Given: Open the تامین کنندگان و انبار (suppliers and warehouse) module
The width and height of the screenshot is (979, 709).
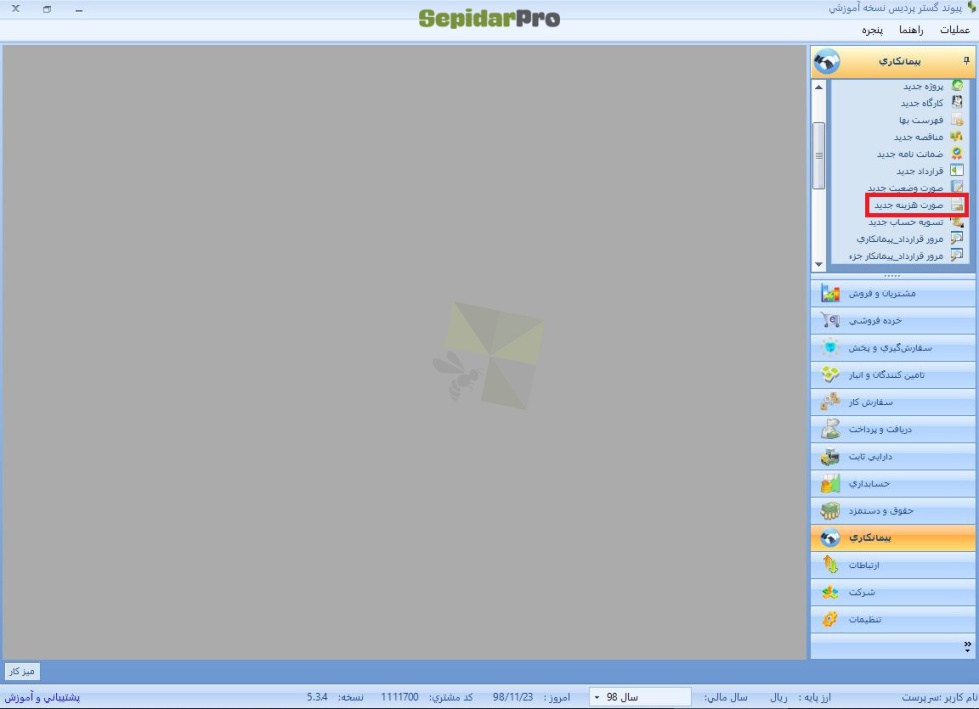Looking at the screenshot, I should coord(892,374).
